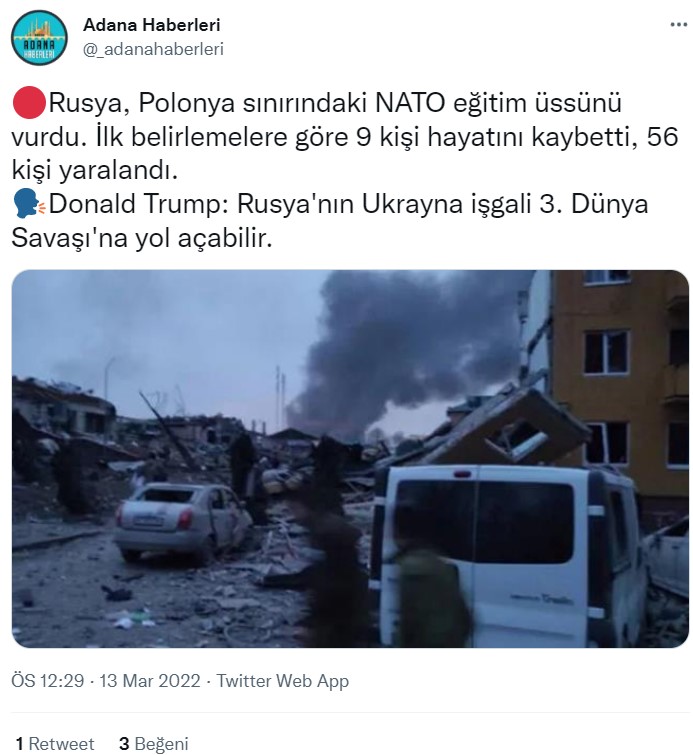Viewport: 693px width, 755px height.
Task: Open the Twitter Web App source link
Action: click(x=282, y=681)
